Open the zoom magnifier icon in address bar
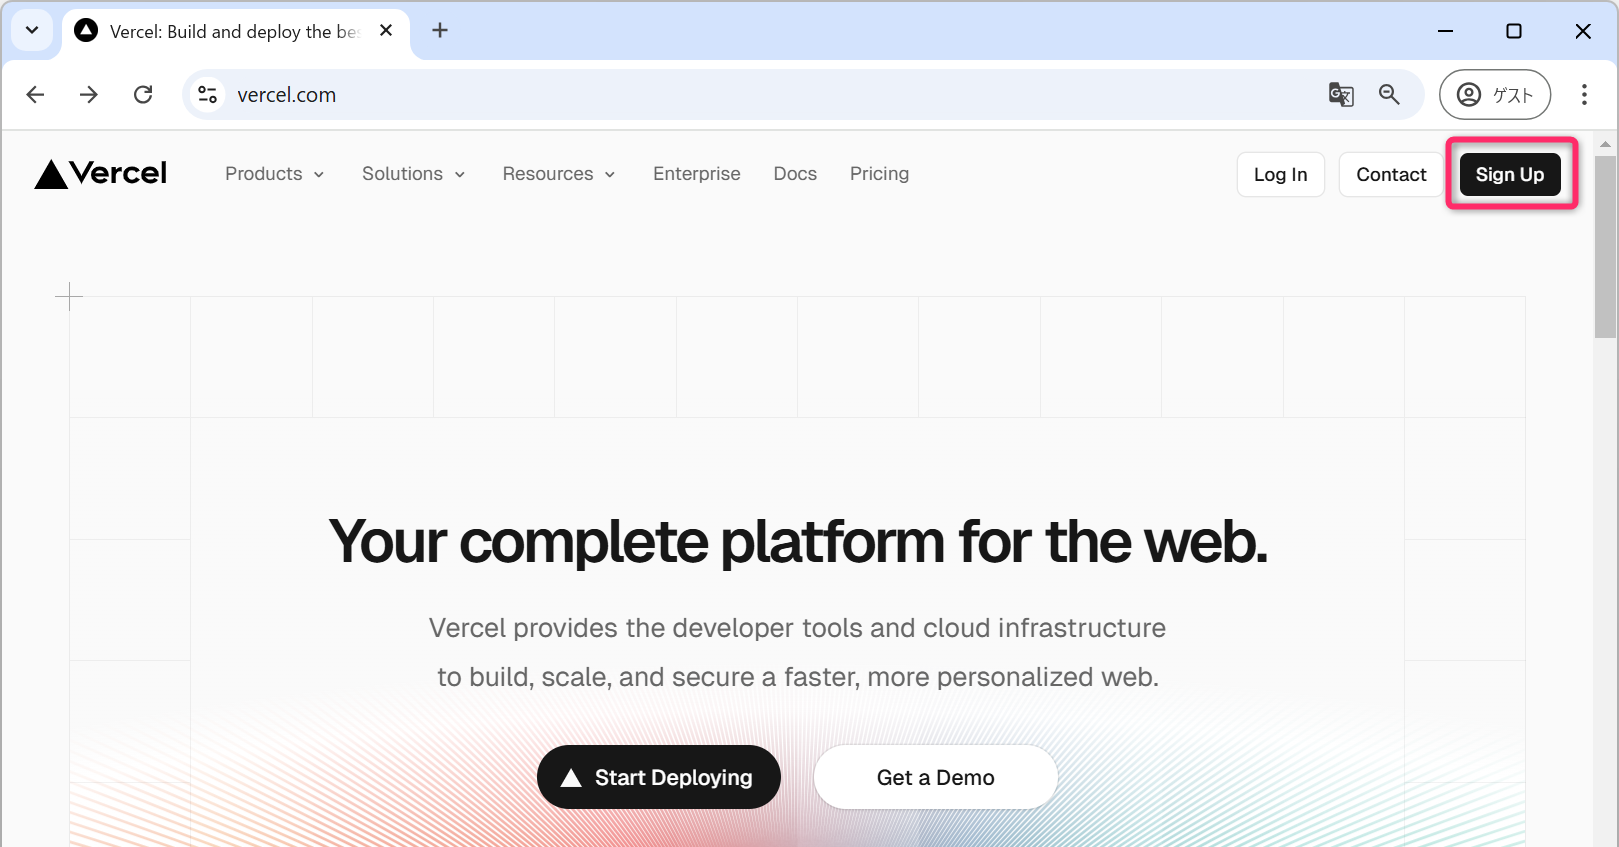 [x=1389, y=95]
